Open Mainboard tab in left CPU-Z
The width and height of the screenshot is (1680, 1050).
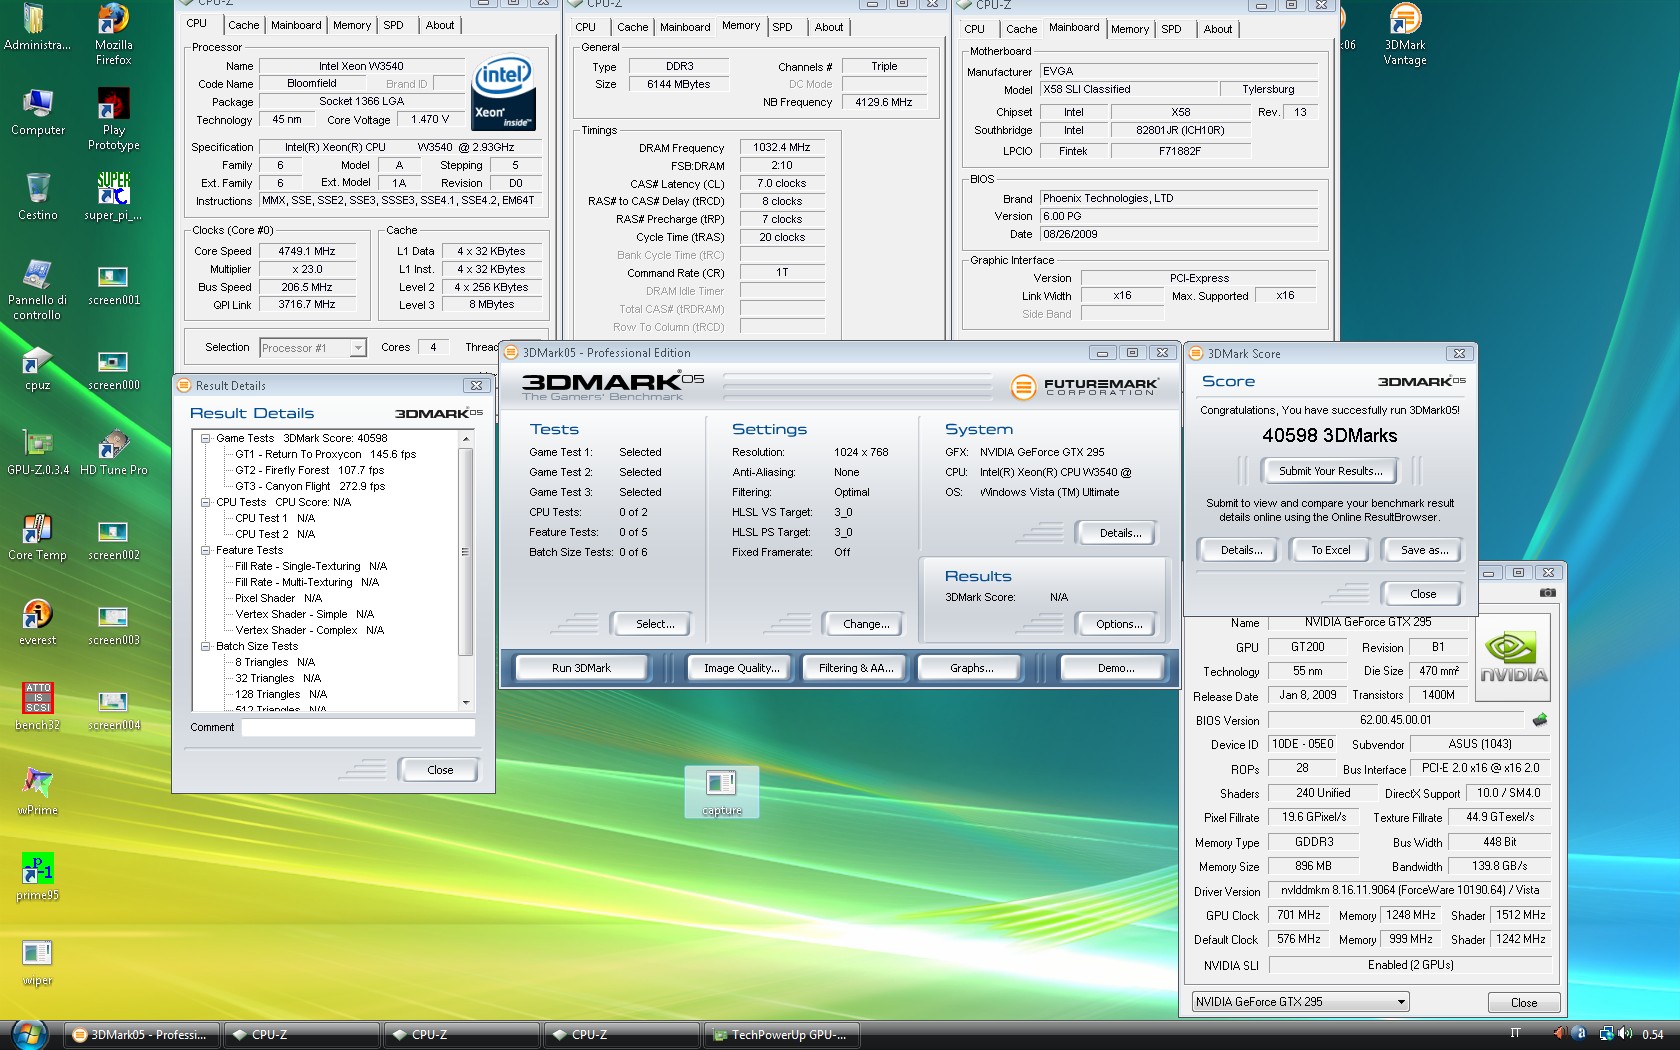(296, 25)
